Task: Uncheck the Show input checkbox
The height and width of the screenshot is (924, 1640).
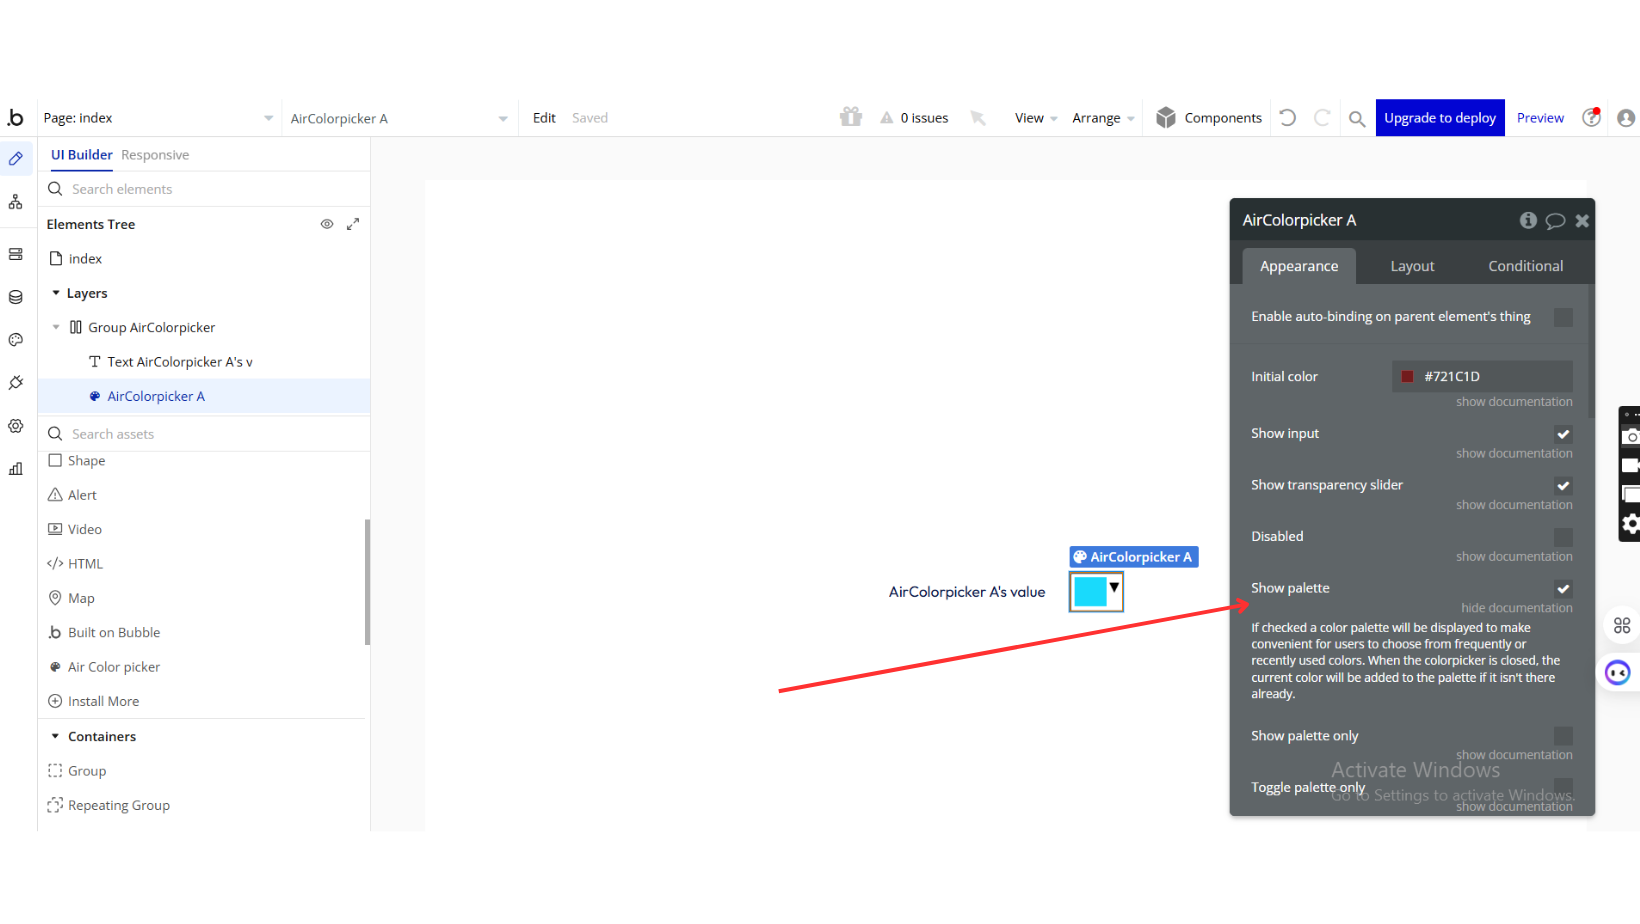Action: point(1563,434)
